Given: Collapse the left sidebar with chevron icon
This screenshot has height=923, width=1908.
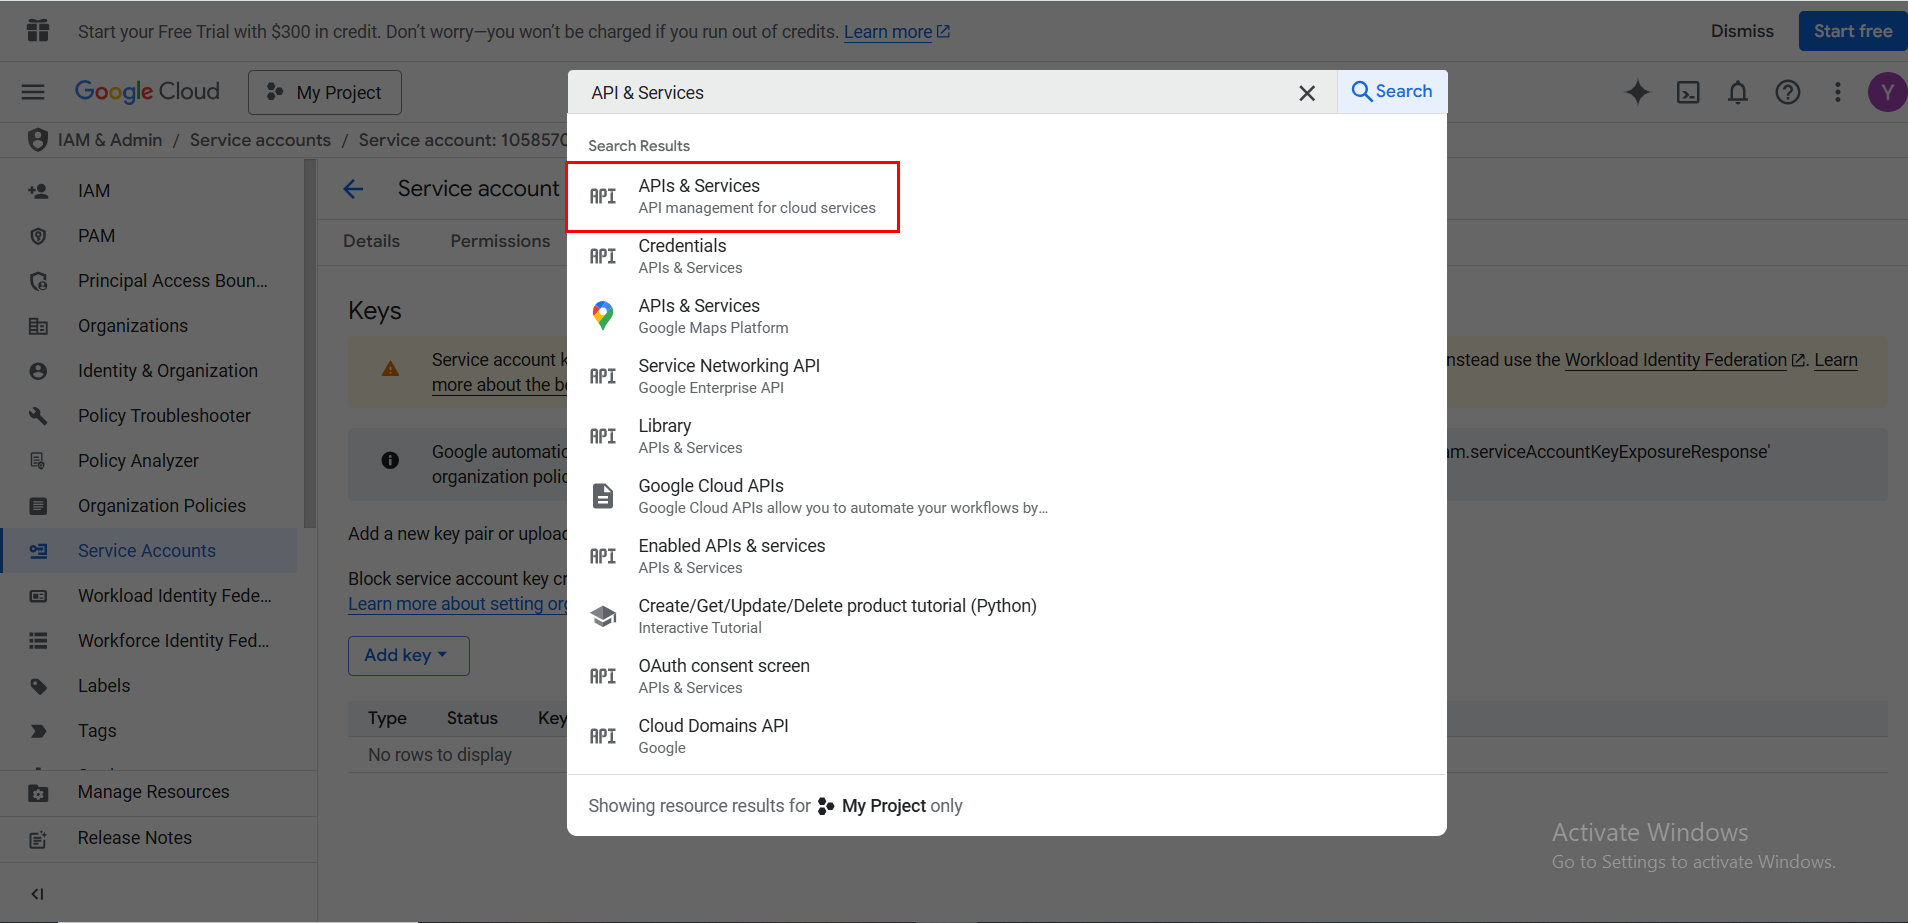Looking at the screenshot, I should click(37, 894).
